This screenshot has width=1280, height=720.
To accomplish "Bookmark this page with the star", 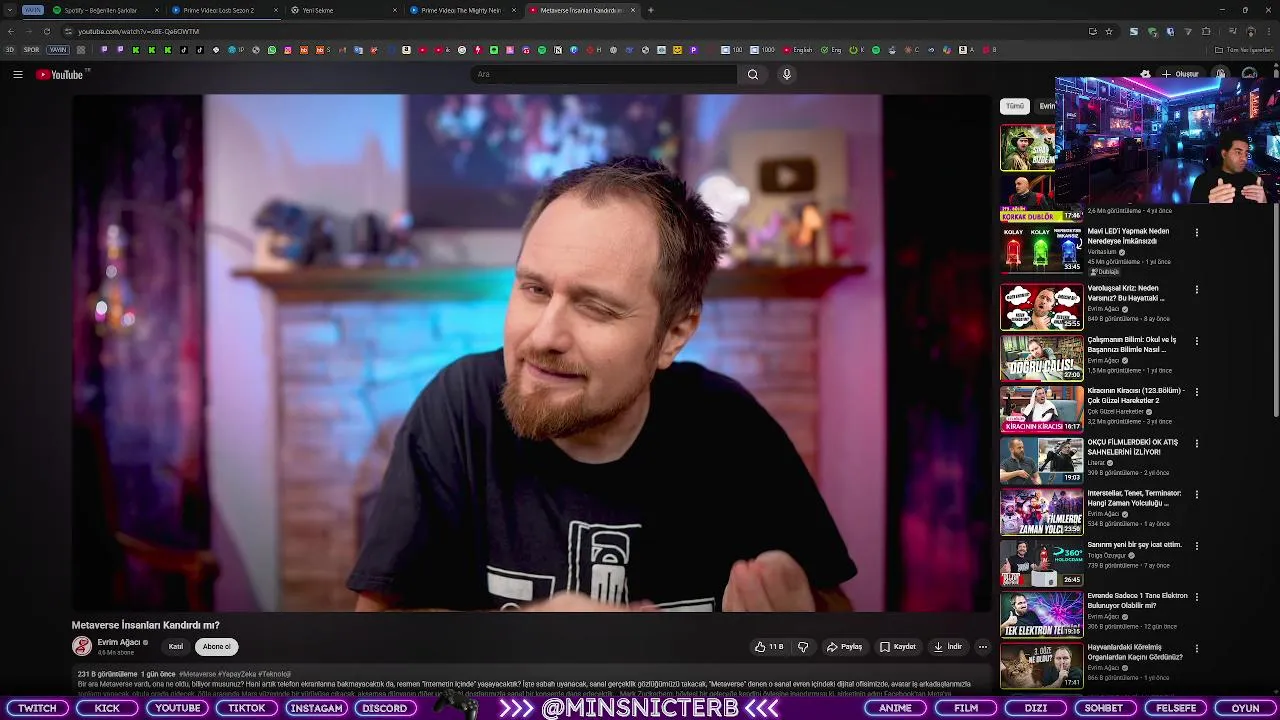I will click(1108, 31).
